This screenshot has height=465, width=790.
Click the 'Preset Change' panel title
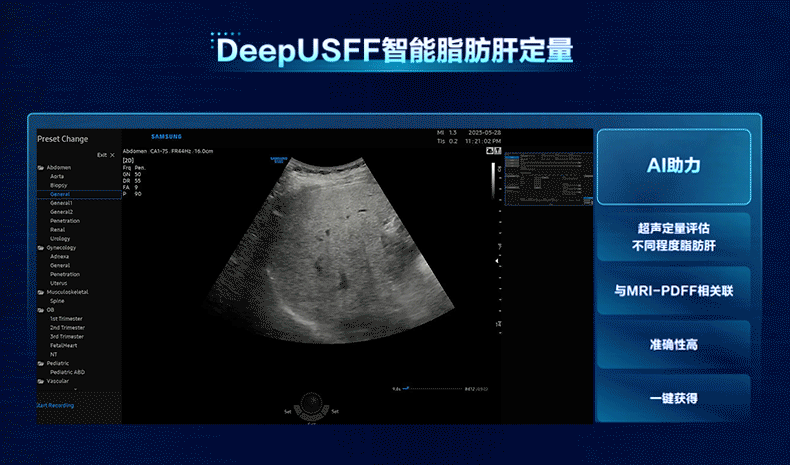(62, 139)
